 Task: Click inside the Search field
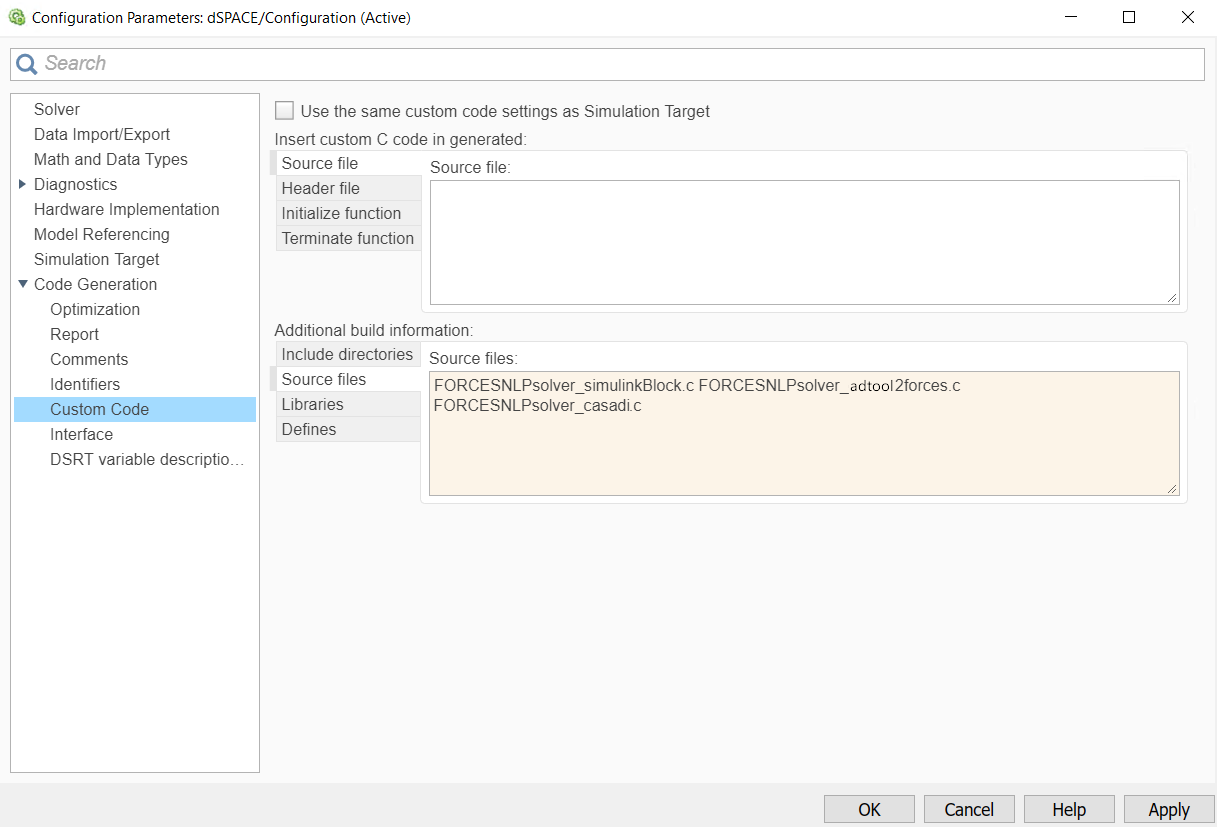pos(620,64)
